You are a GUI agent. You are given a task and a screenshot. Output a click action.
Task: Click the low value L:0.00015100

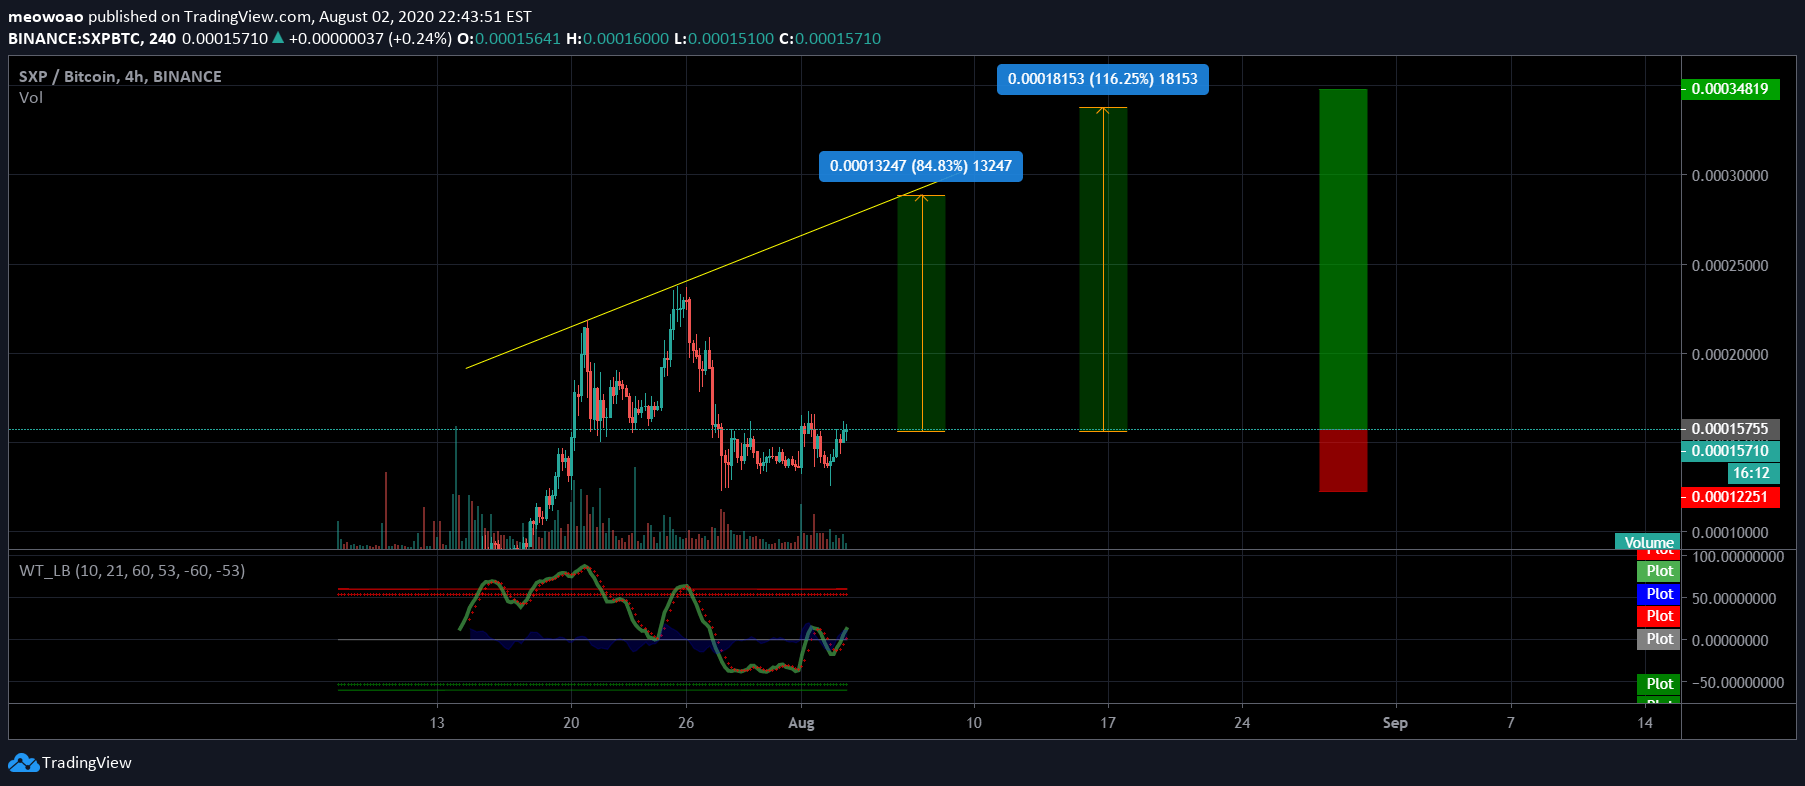[x=724, y=38]
